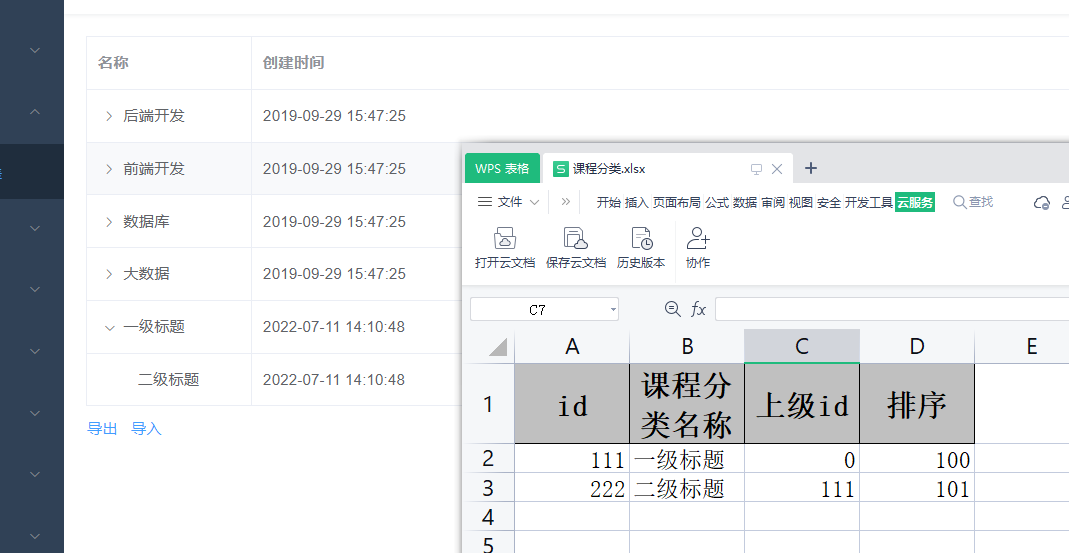Select column D header
The width and height of the screenshot is (1069, 553).
click(917, 346)
